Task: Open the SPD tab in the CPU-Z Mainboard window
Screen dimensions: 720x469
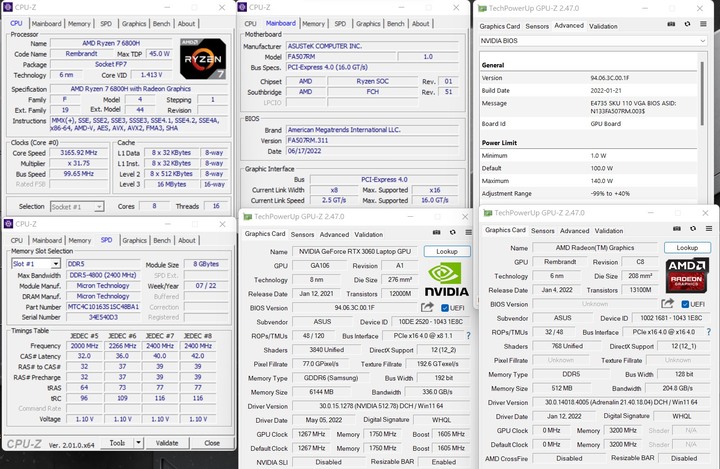Action: click(340, 23)
